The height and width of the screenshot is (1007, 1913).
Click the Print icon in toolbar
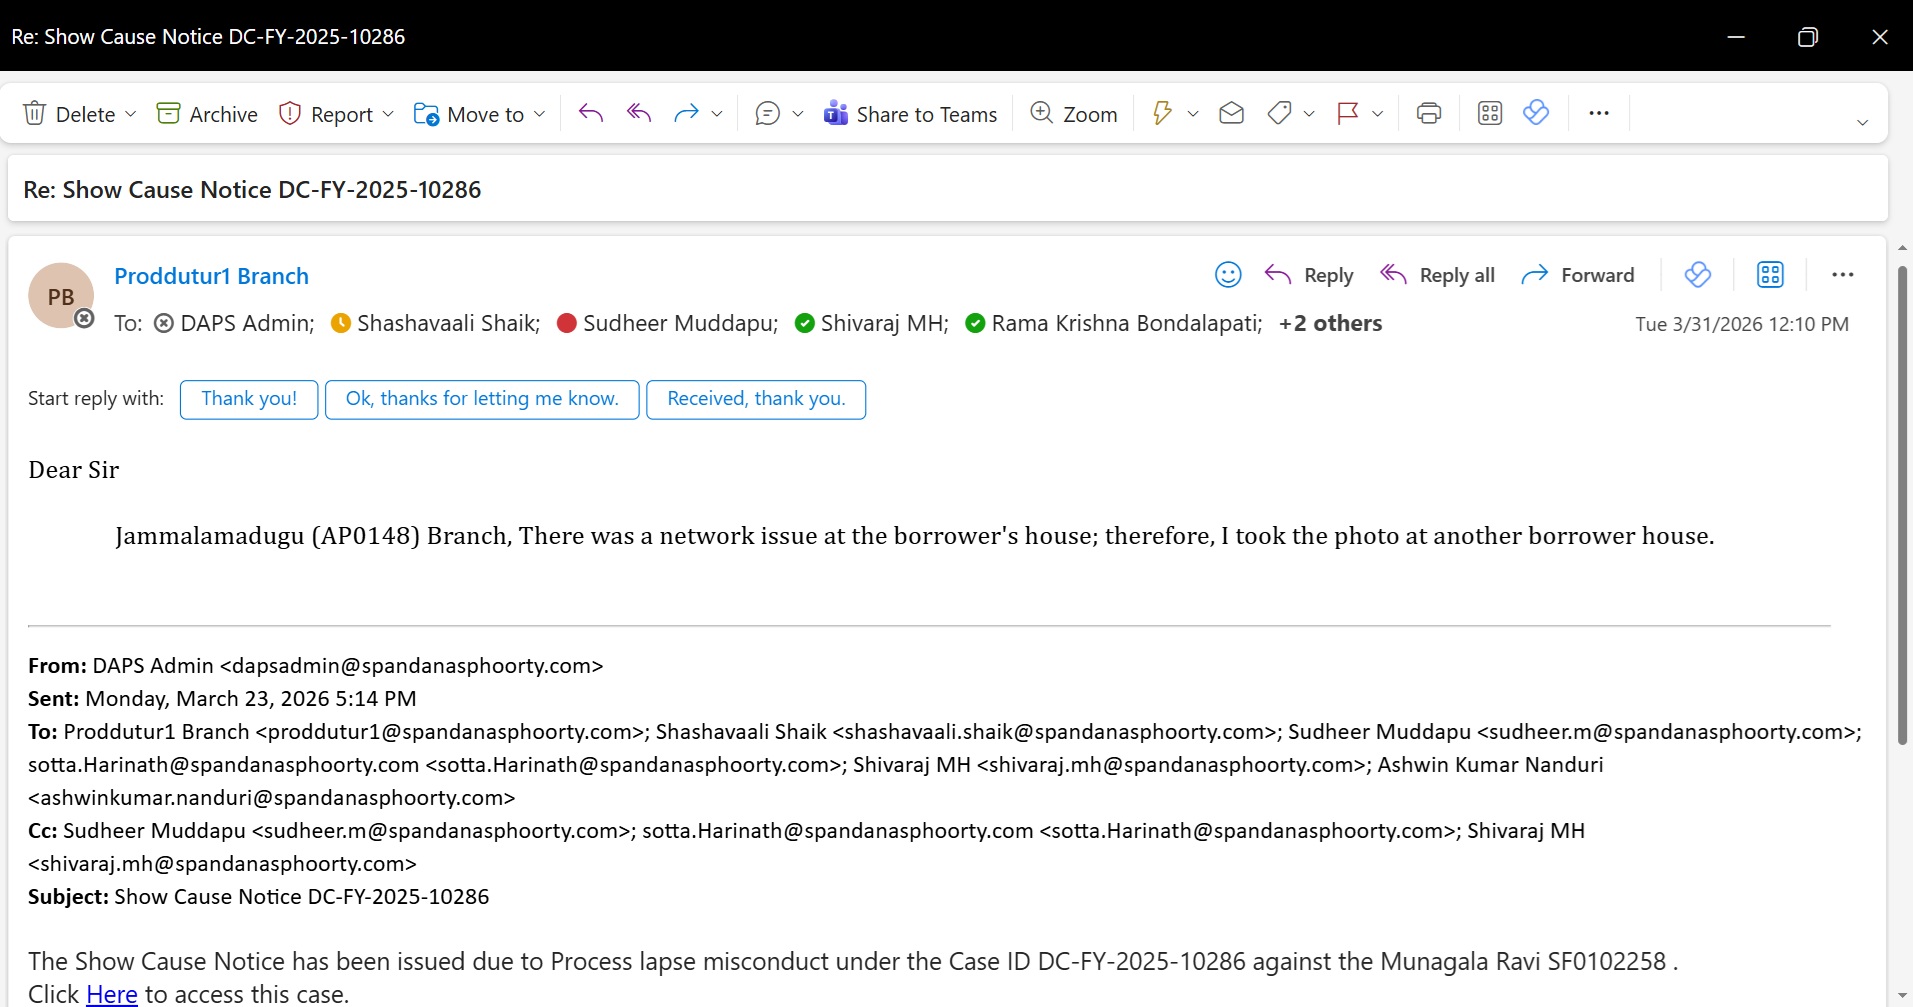pyautogui.click(x=1428, y=114)
